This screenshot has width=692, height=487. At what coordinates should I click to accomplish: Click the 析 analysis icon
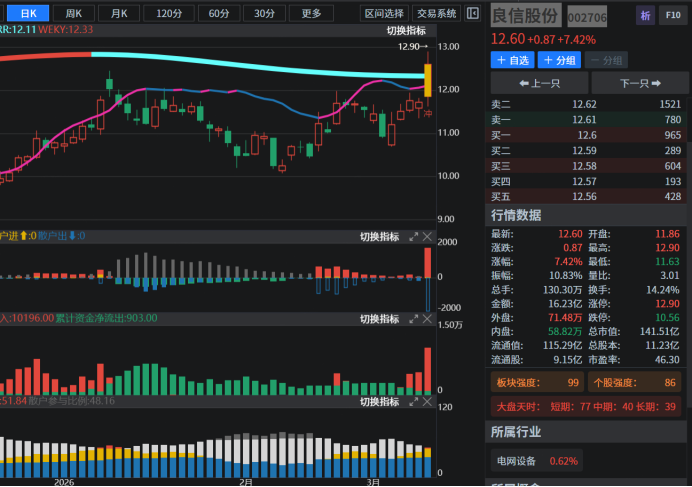pos(645,16)
